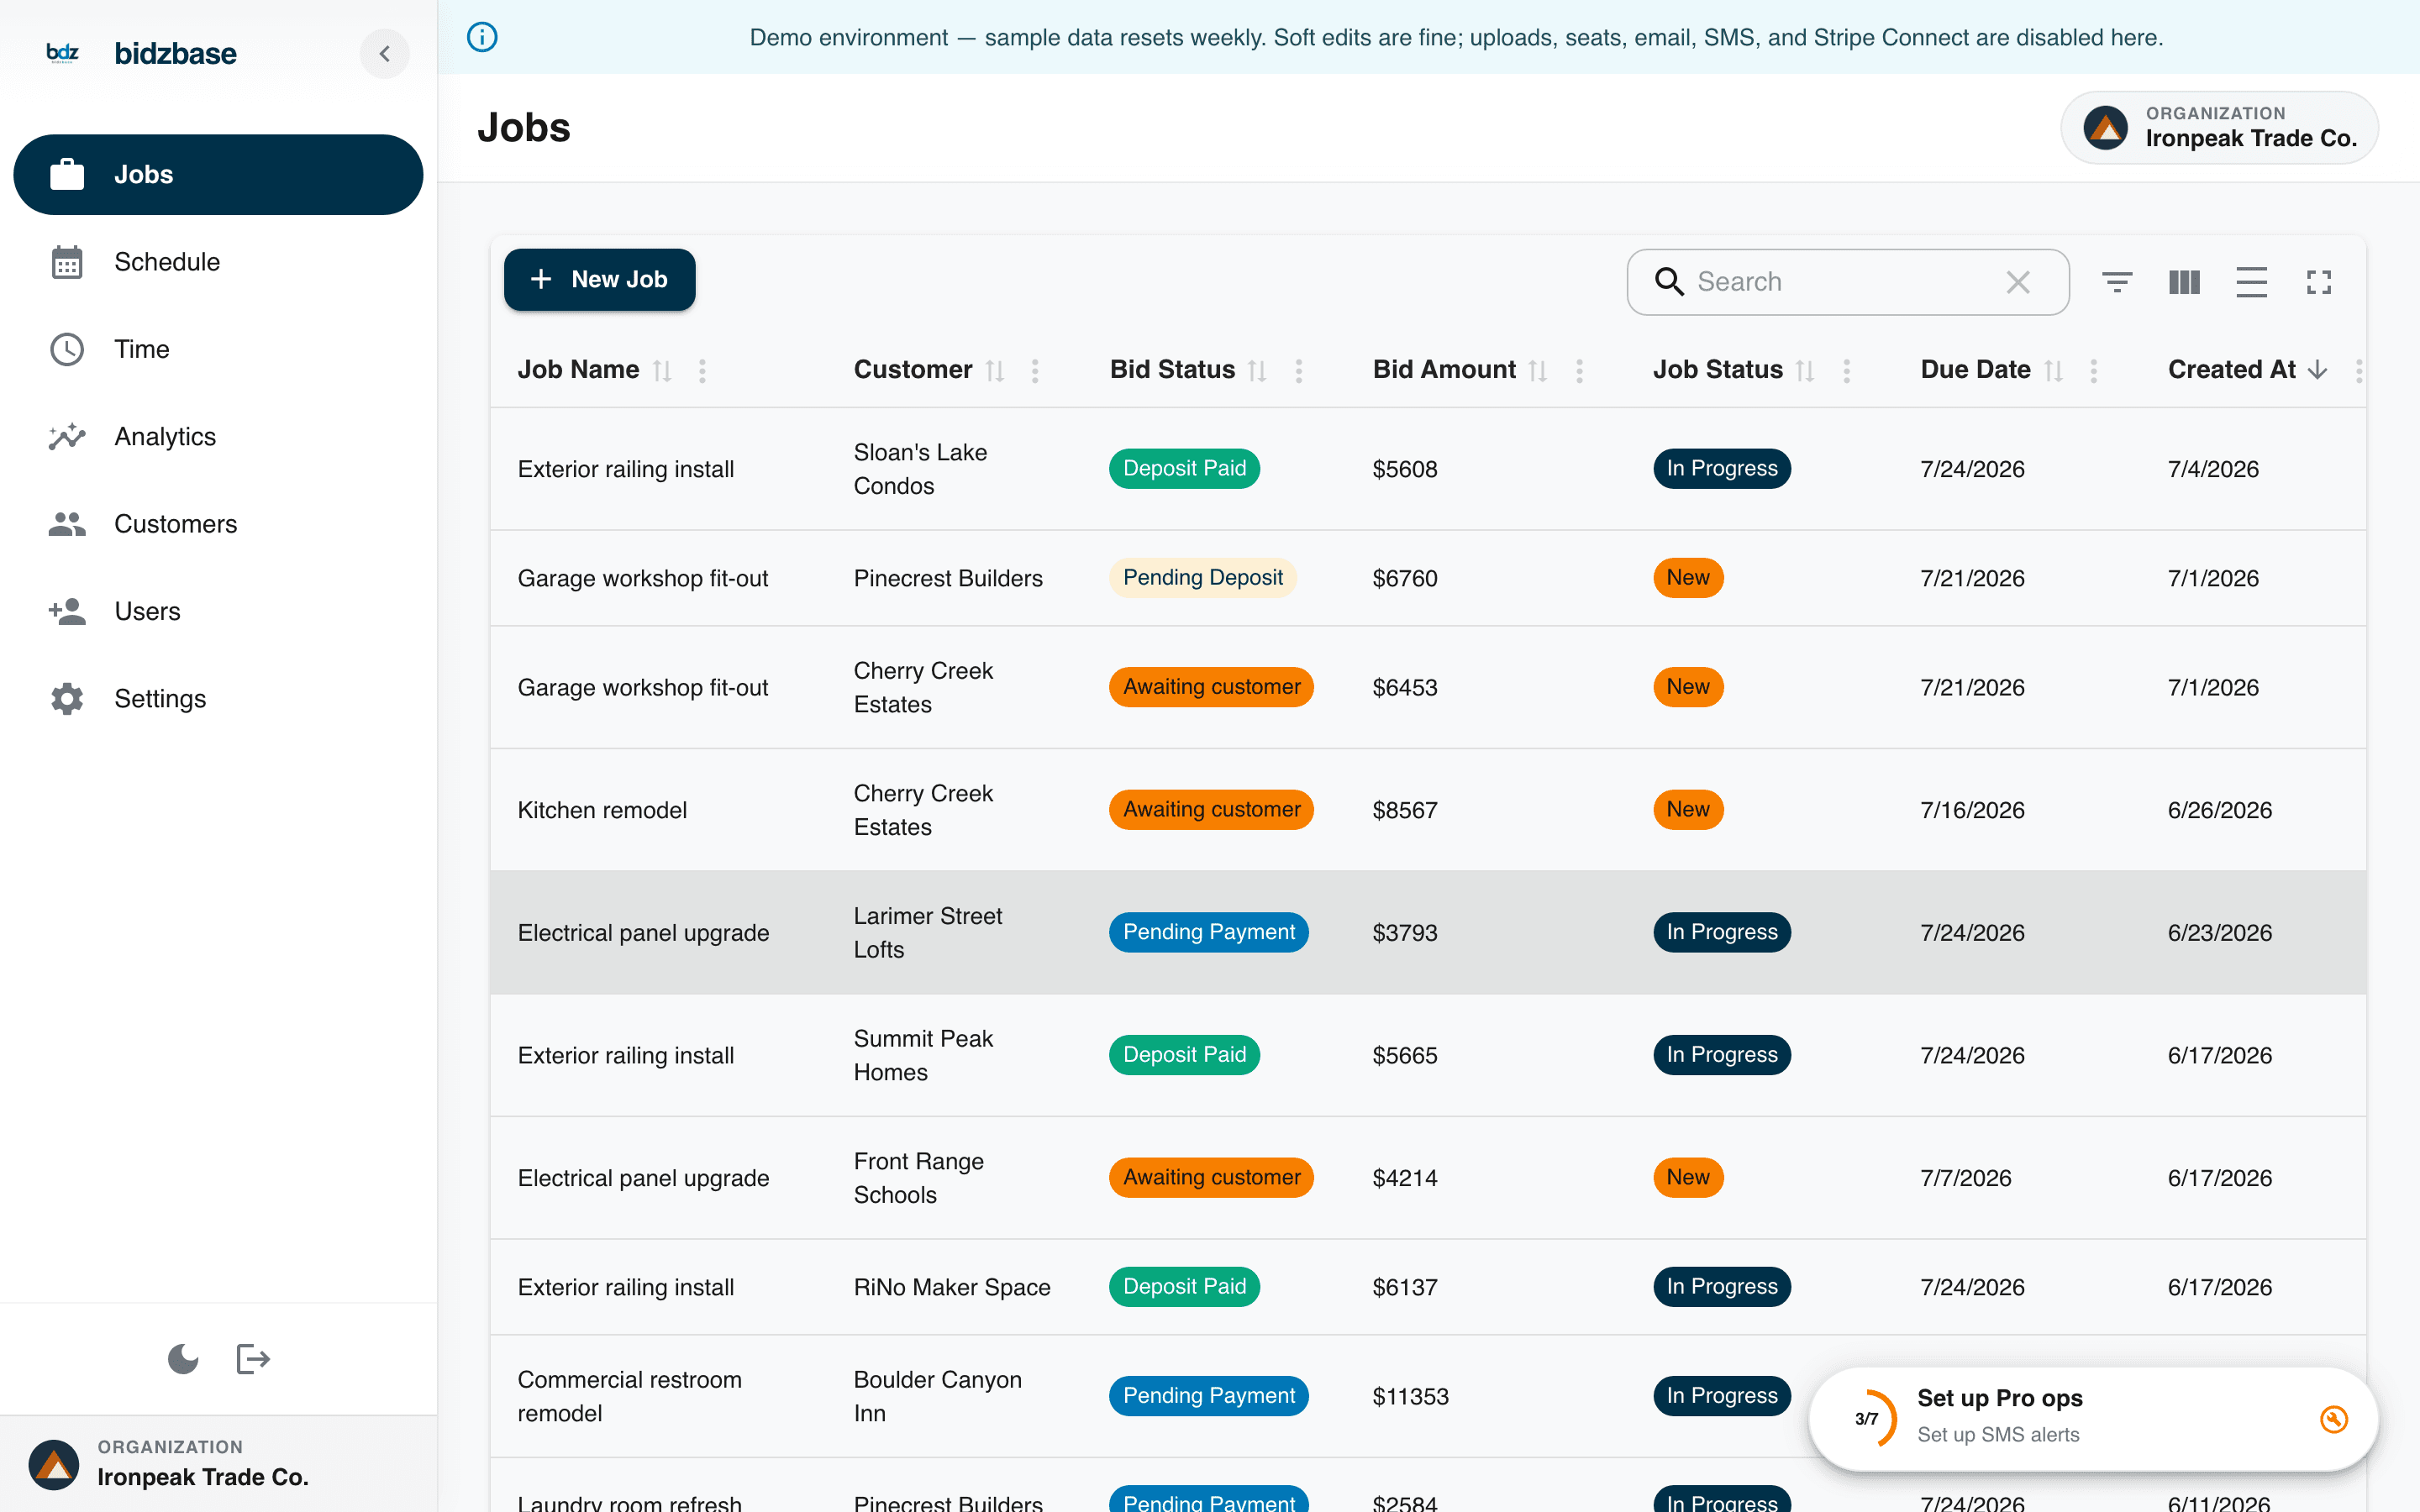
Task: Go to Analytics in the sidebar
Action: click(218, 437)
